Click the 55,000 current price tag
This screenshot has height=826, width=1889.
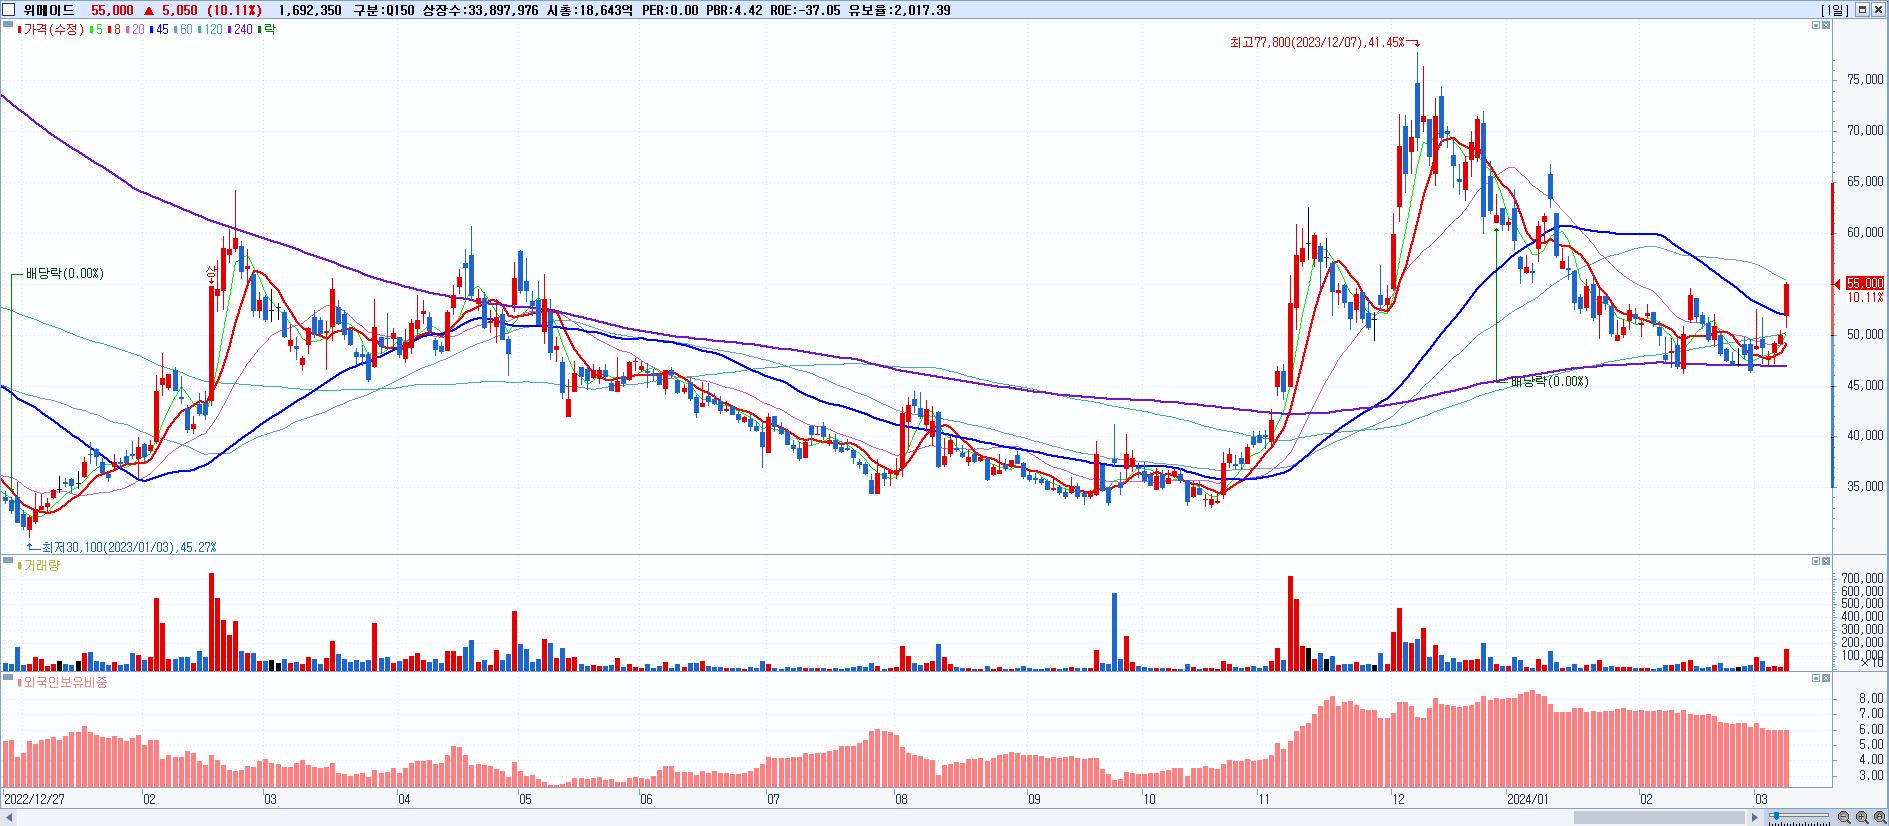tap(1865, 284)
